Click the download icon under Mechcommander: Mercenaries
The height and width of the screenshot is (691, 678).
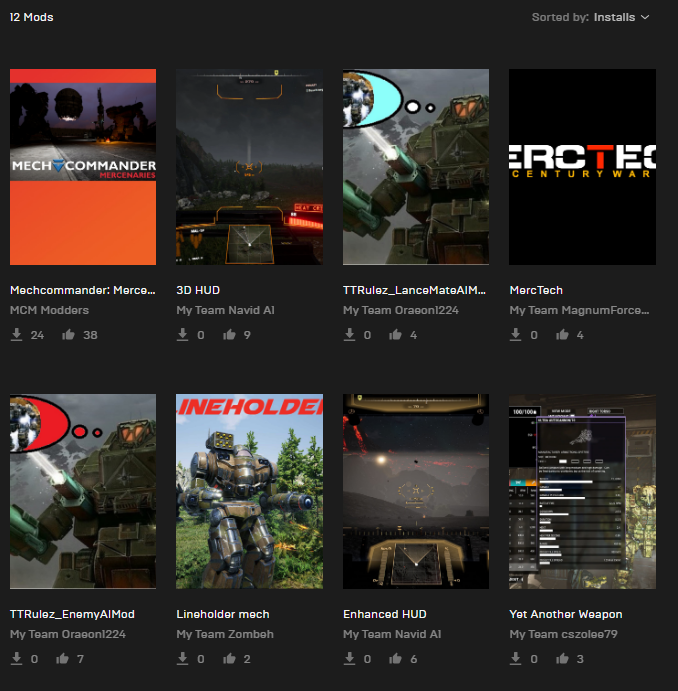tap(16, 335)
